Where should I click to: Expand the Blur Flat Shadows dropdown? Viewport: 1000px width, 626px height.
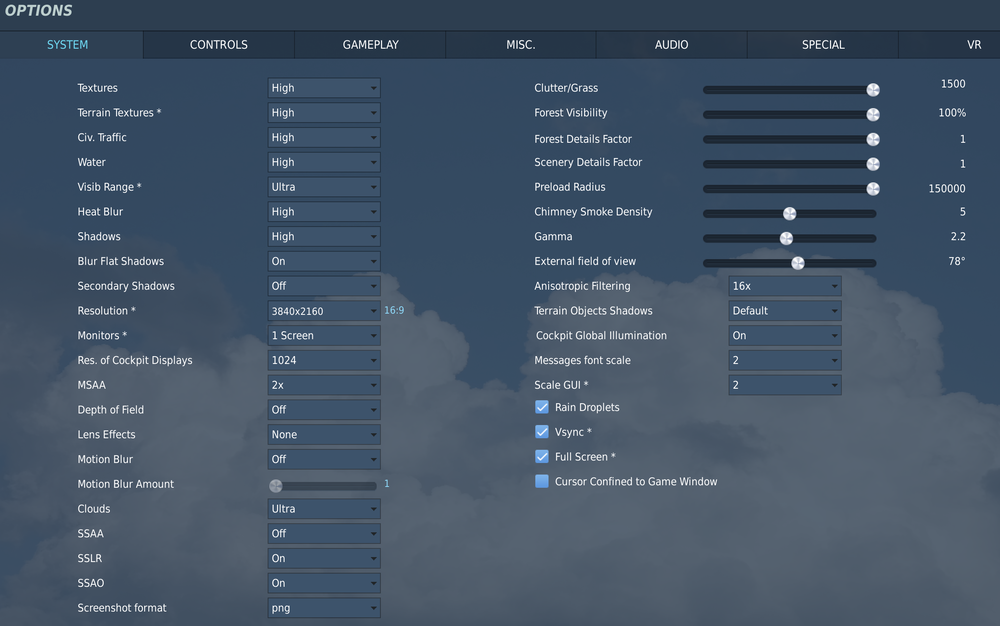coord(324,261)
